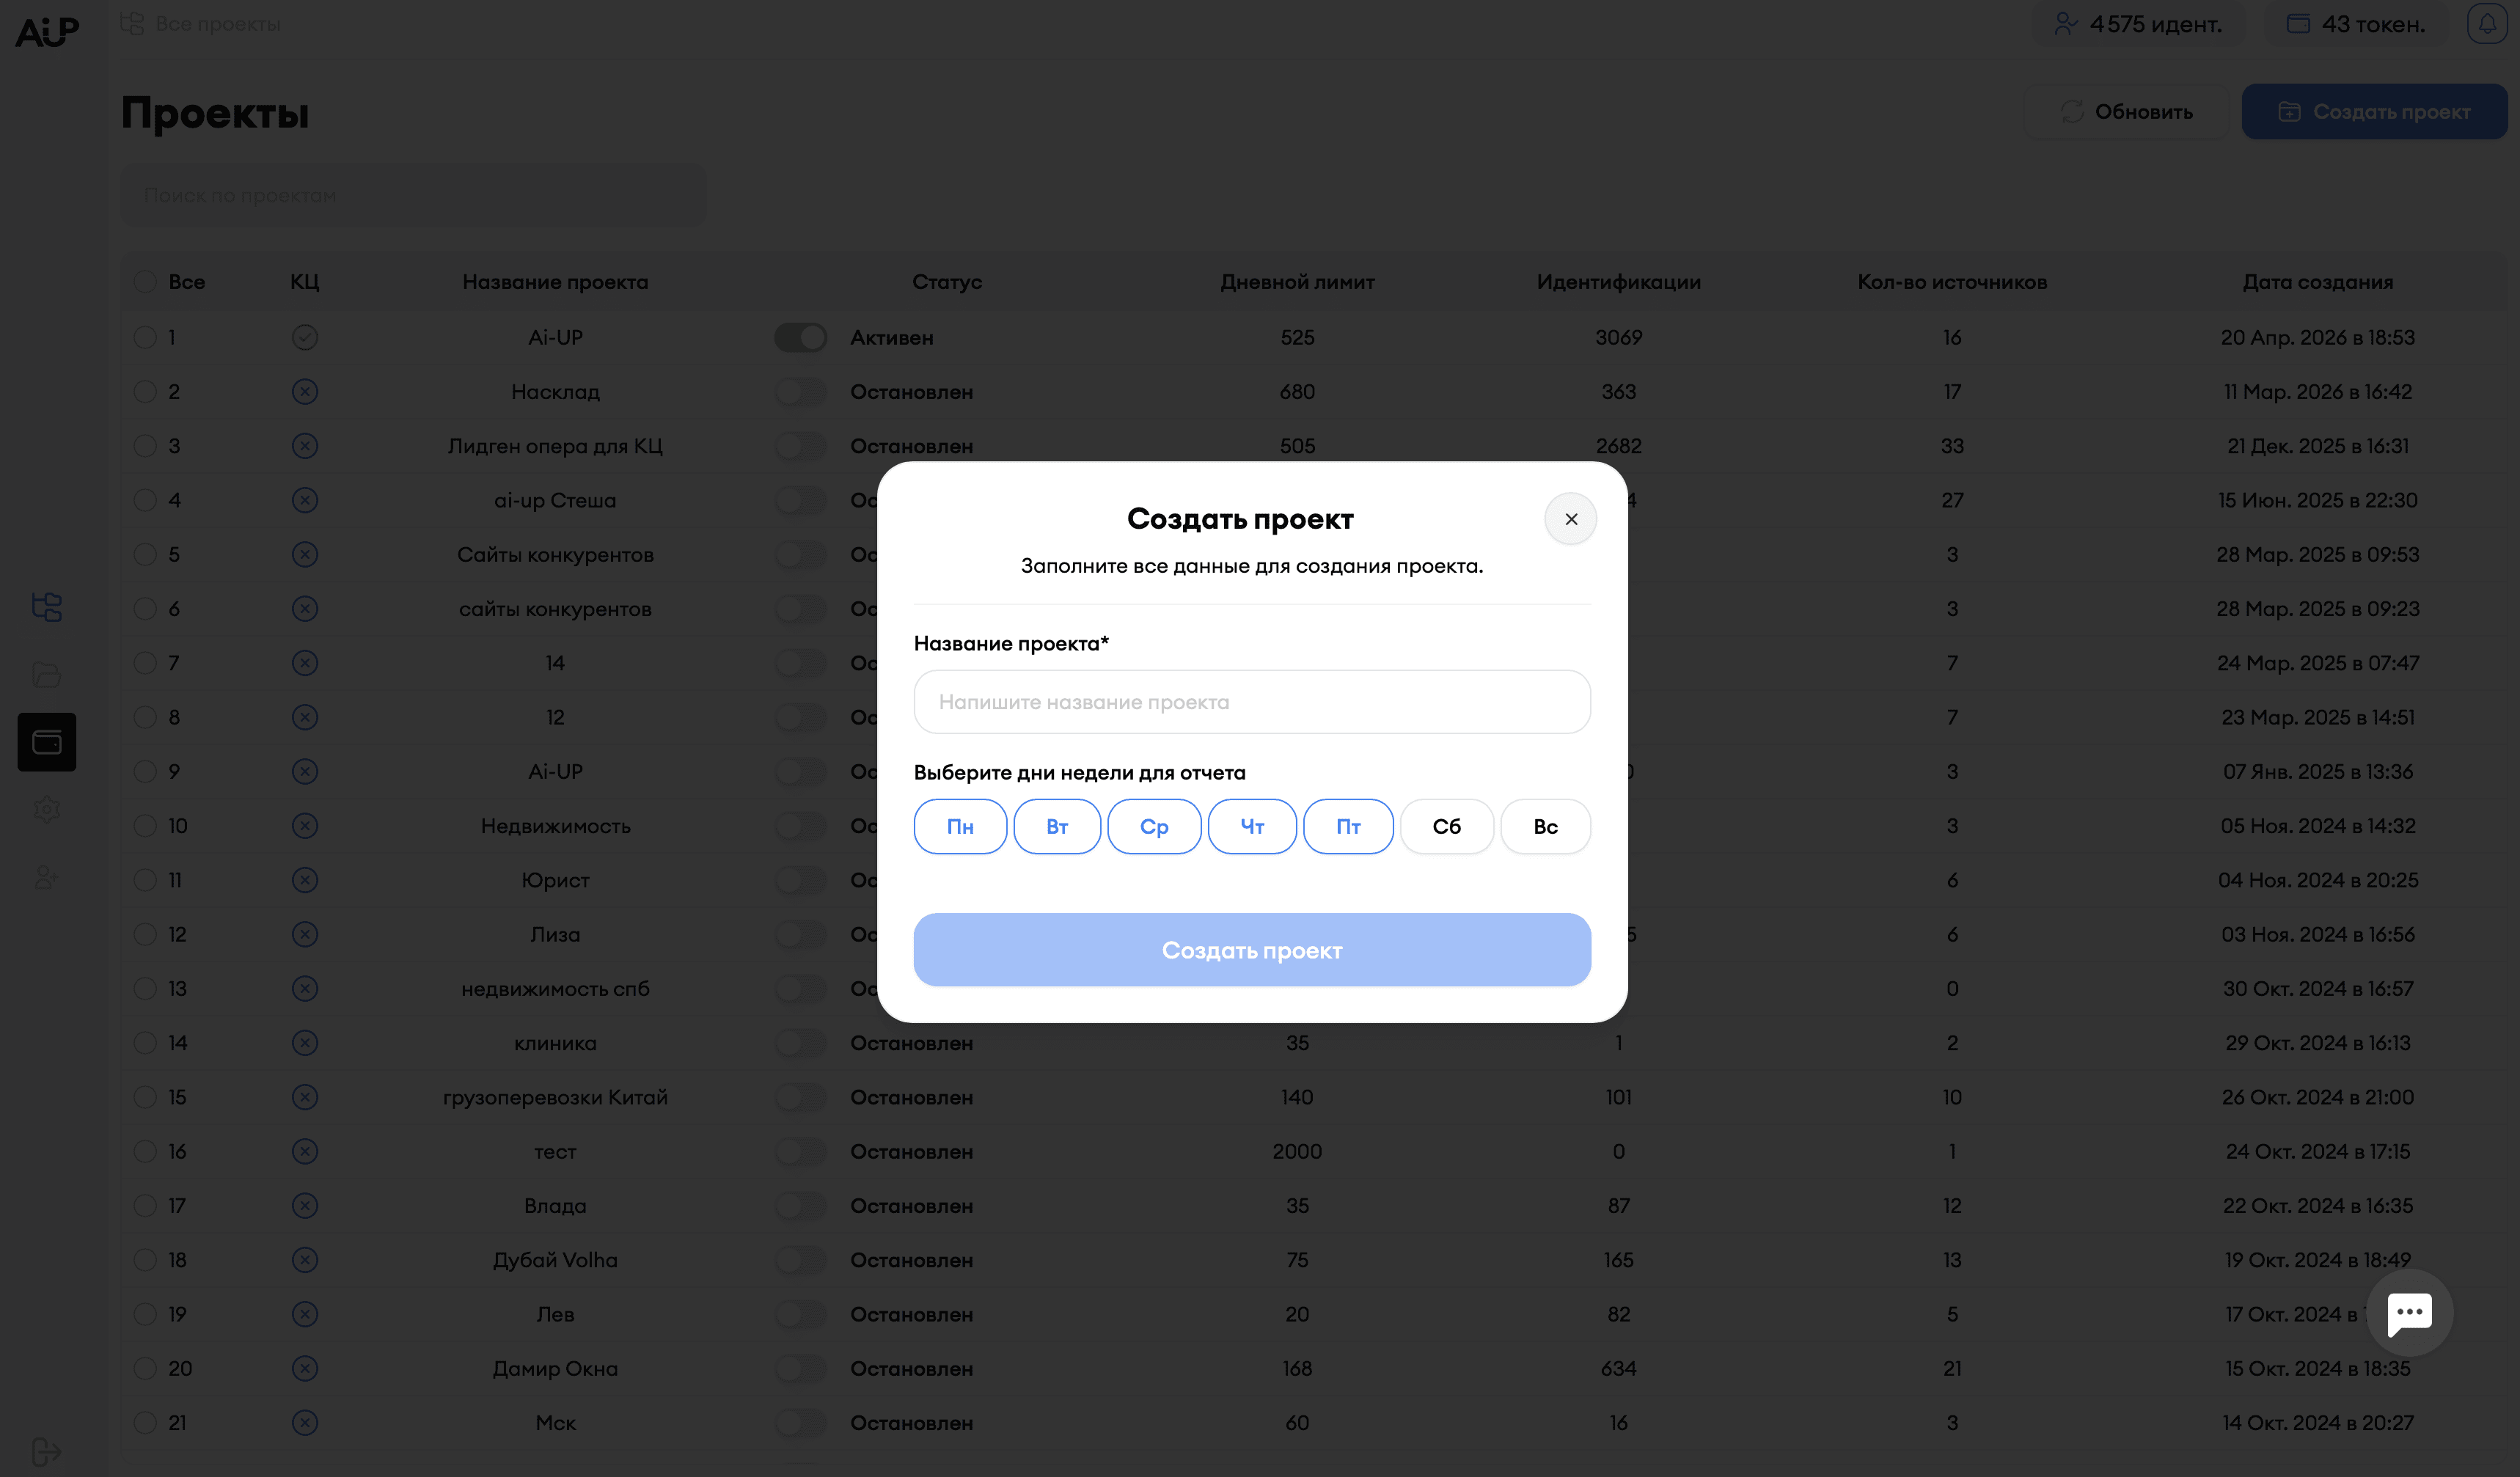2520x1477 pixels.
Task: Click the Все проекты breadcrumb
Action: pos(201,23)
